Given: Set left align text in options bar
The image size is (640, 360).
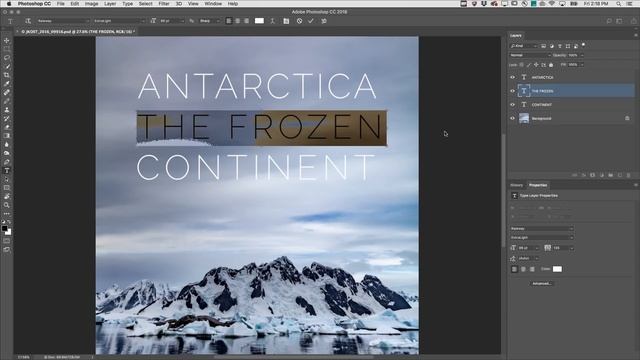Looking at the screenshot, I should click(x=229, y=21).
